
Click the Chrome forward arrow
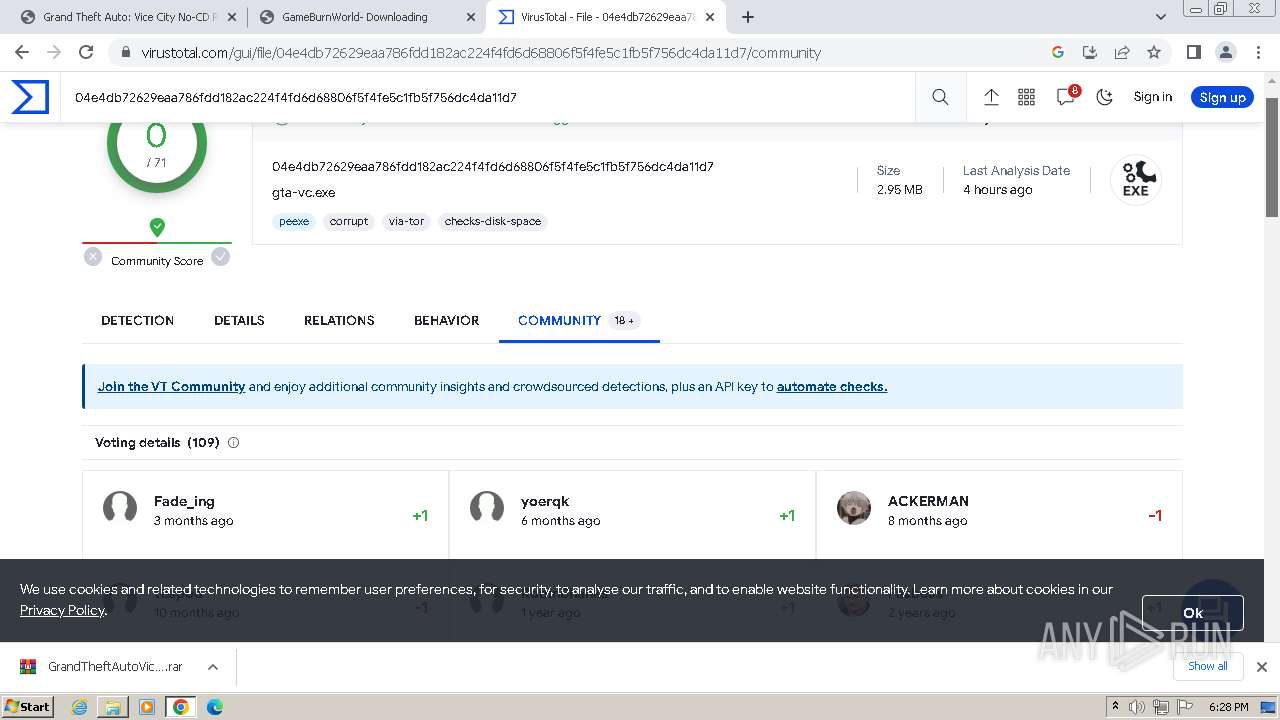(54, 52)
